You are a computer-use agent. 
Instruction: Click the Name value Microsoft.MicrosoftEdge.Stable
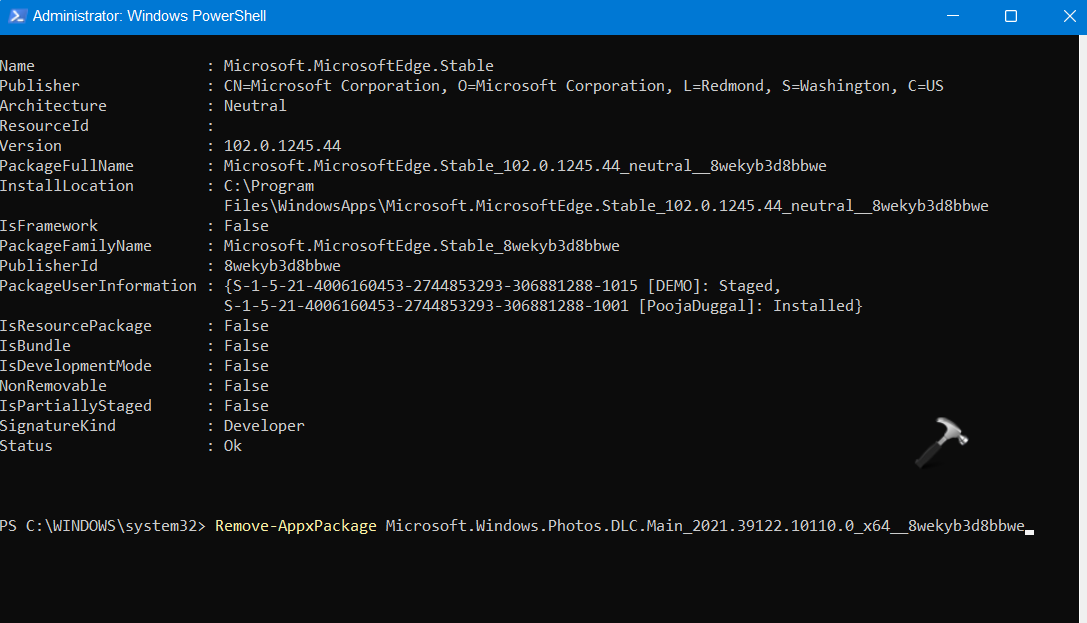[358, 66]
